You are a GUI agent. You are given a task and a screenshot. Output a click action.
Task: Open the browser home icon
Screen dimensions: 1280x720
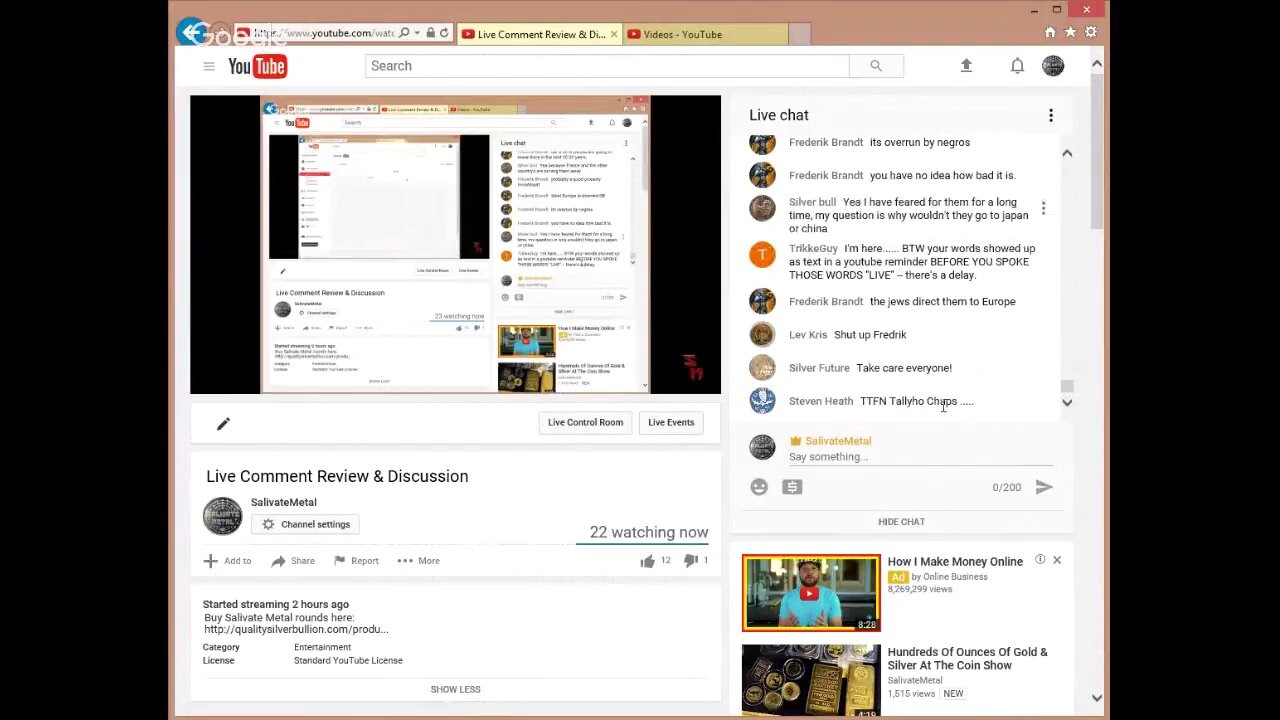[x=1050, y=33]
